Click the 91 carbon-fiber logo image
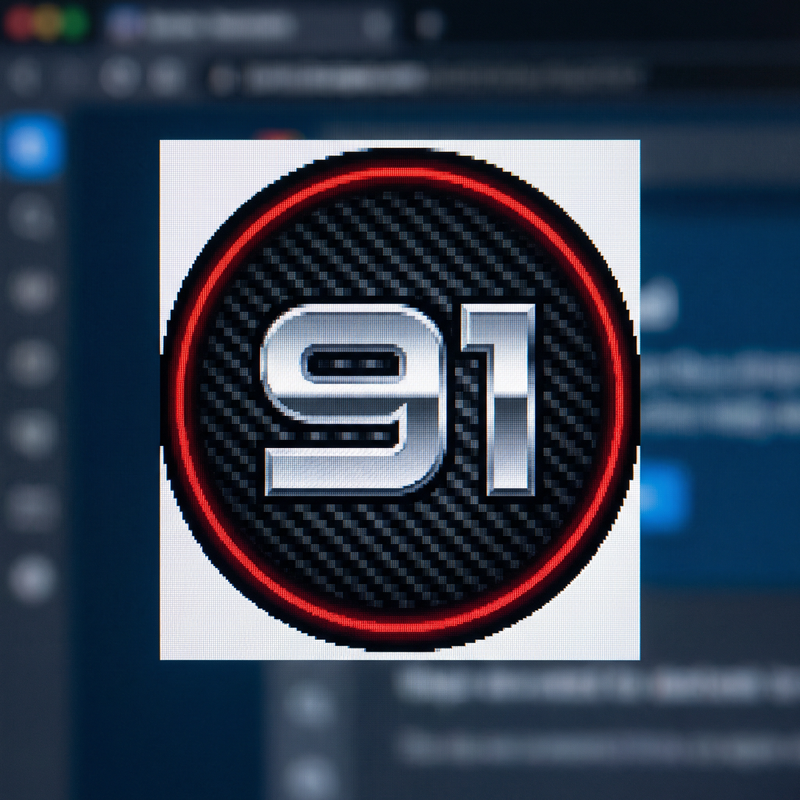Viewport: 800px width, 800px height. (x=400, y=400)
